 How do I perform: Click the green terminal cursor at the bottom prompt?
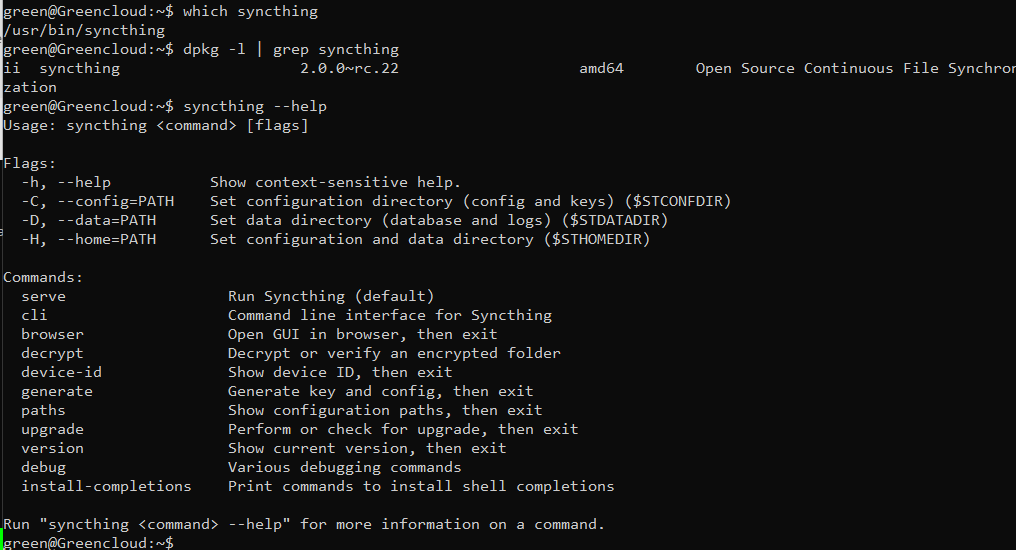click(1, 539)
